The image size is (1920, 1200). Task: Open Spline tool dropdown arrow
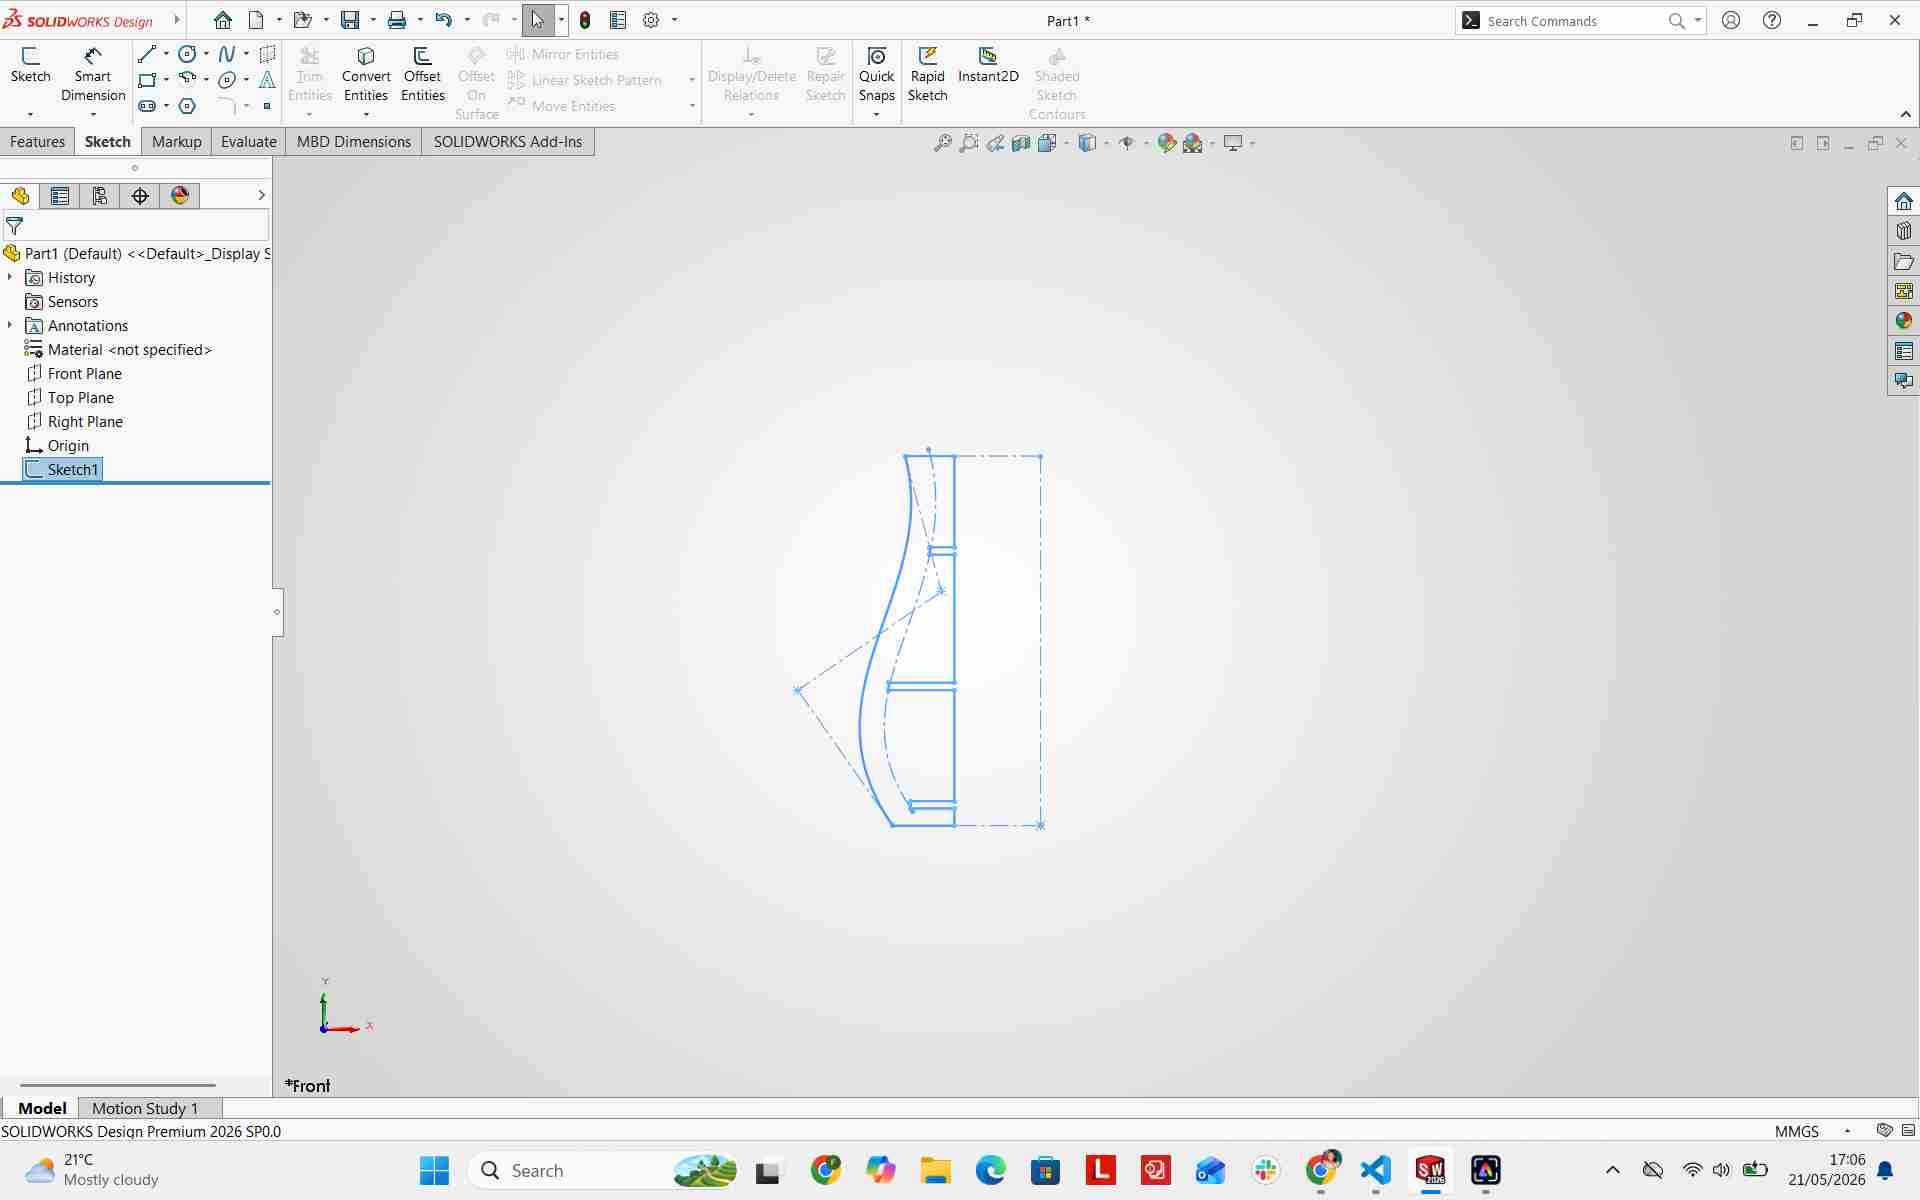246,54
